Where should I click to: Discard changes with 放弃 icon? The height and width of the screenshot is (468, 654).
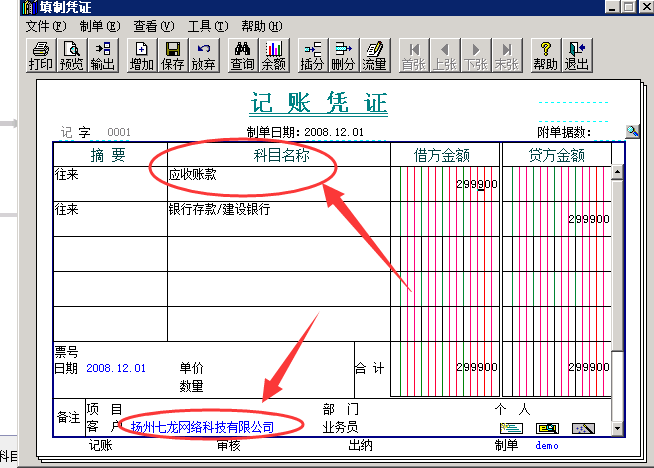pyautogui.click(x=204, y=55)
